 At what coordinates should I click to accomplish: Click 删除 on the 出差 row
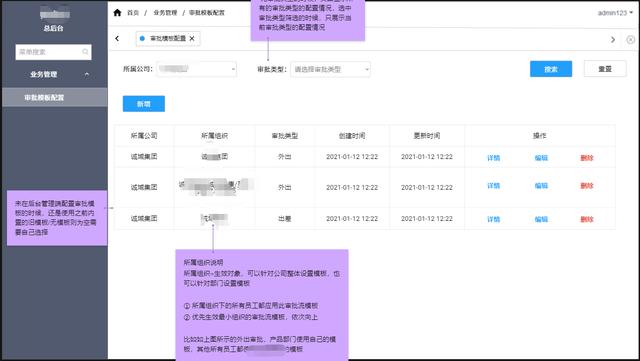(587, 219)
